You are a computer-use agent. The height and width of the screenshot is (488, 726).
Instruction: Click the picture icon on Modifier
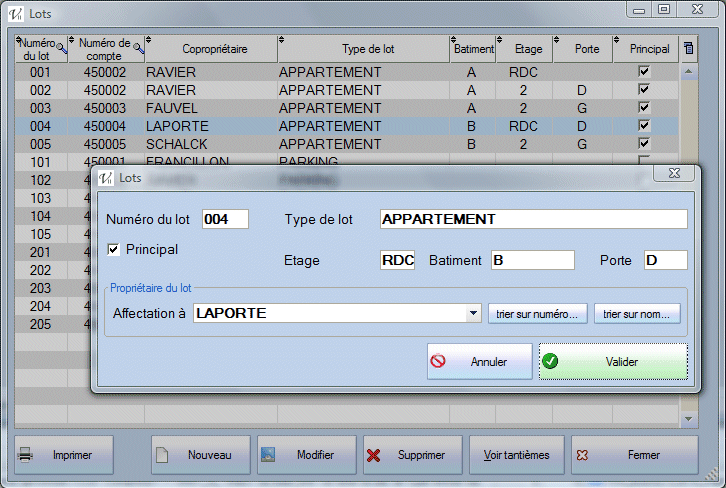click(268, 455)
